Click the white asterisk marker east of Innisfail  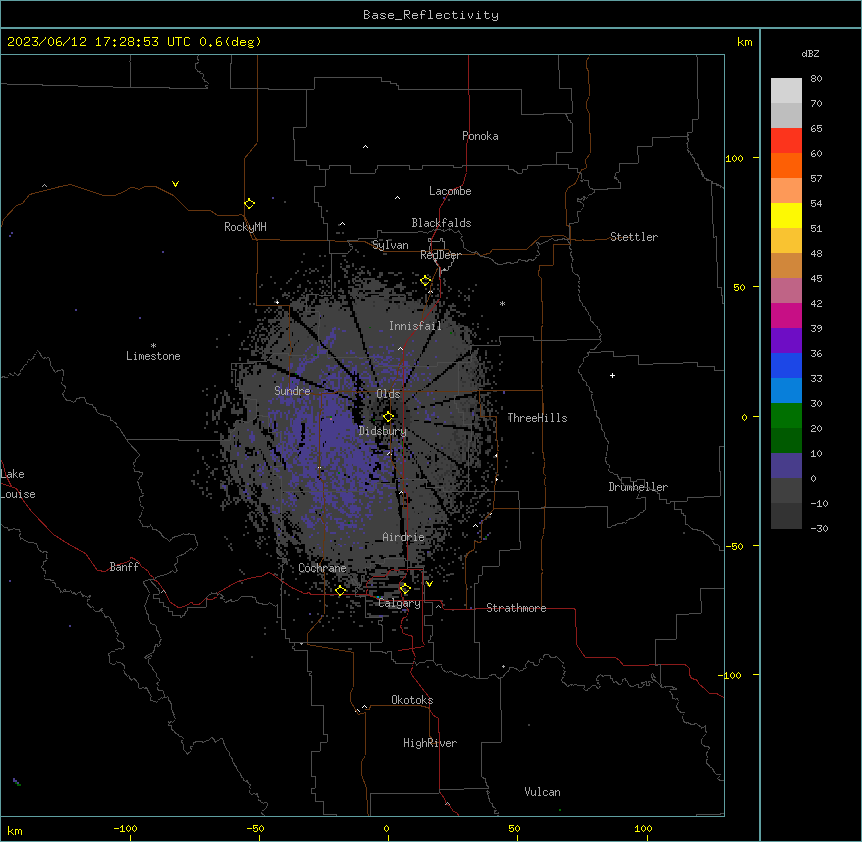[502, 303]
